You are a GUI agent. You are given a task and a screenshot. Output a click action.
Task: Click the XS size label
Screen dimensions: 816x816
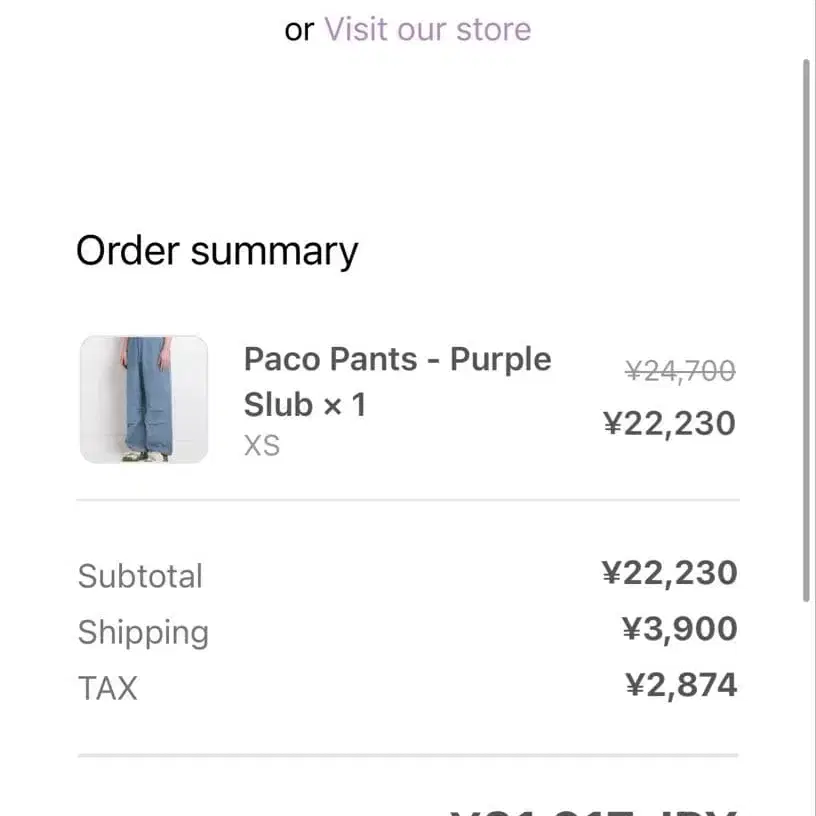click(x=262, y=446)
